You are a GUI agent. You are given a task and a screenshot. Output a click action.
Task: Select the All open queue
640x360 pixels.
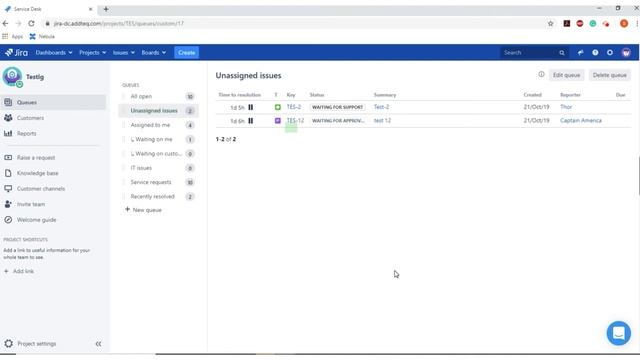coord(158,96)
